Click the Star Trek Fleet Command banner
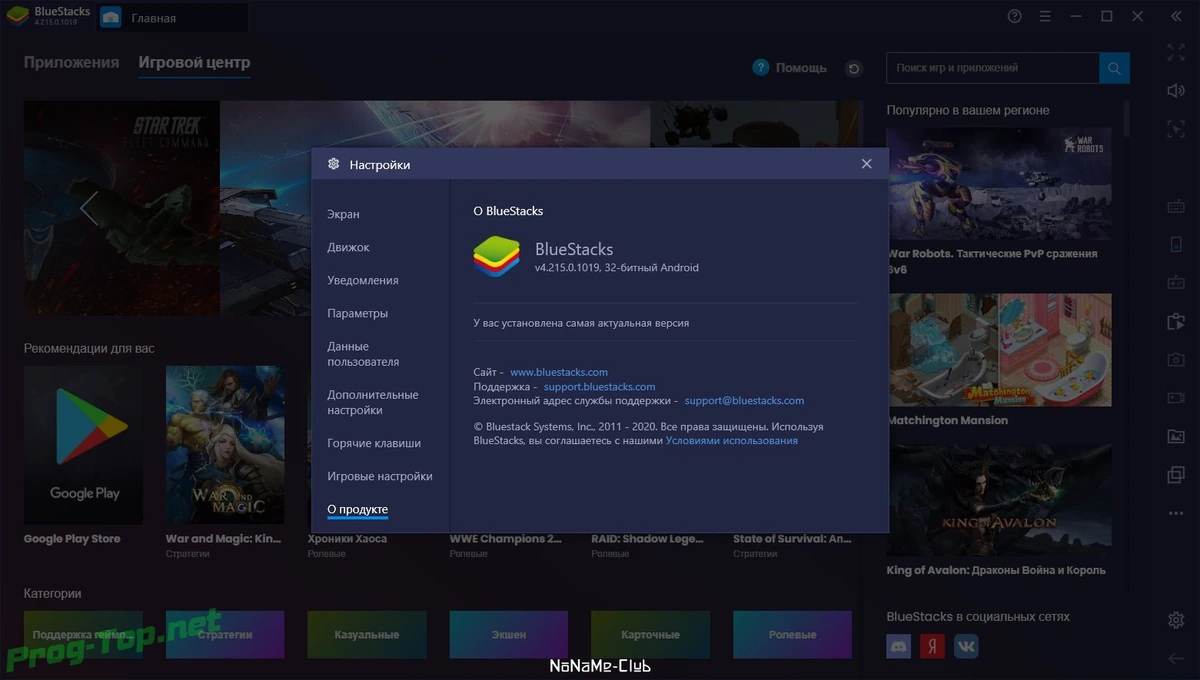This screenshot has width=1200, height=680. (122, 208)
